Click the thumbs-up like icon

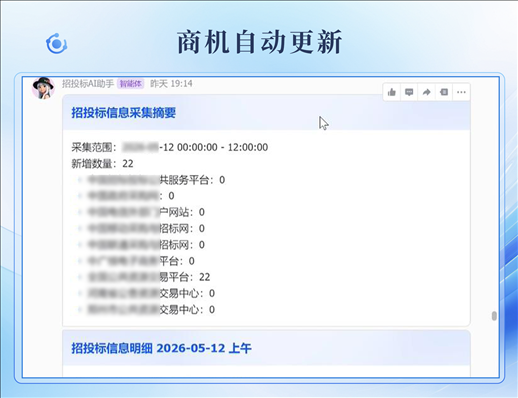[392, 92]
